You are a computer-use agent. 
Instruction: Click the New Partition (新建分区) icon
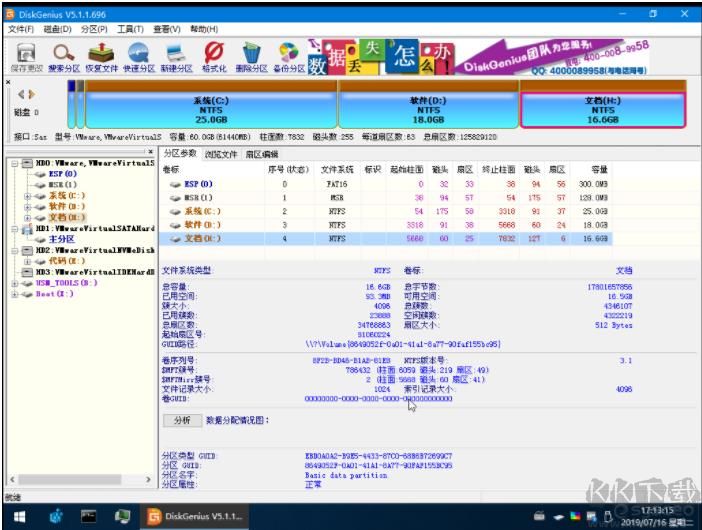pyautogui.click(x=176, y=57)
